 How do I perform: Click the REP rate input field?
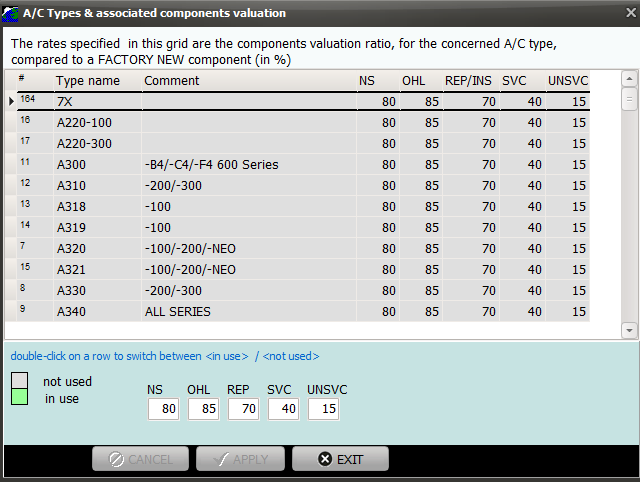click(243, 409)
